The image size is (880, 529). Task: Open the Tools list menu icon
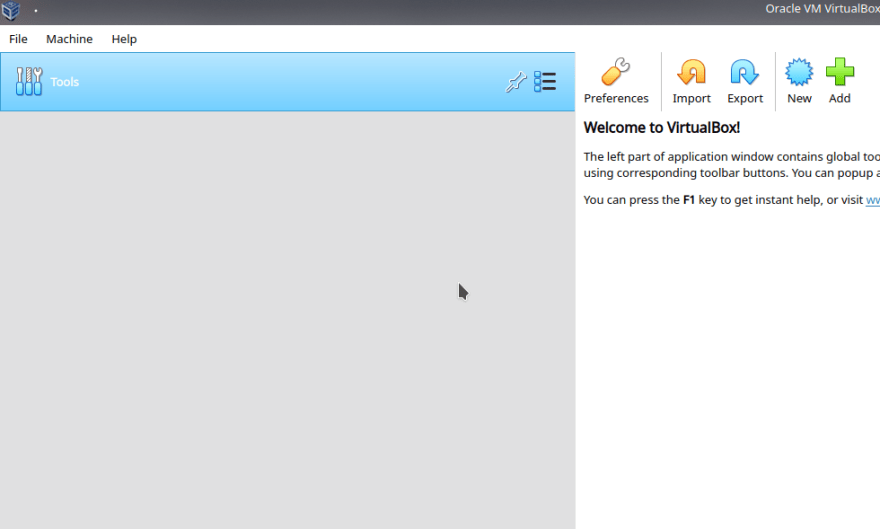(x=545, y=82)
